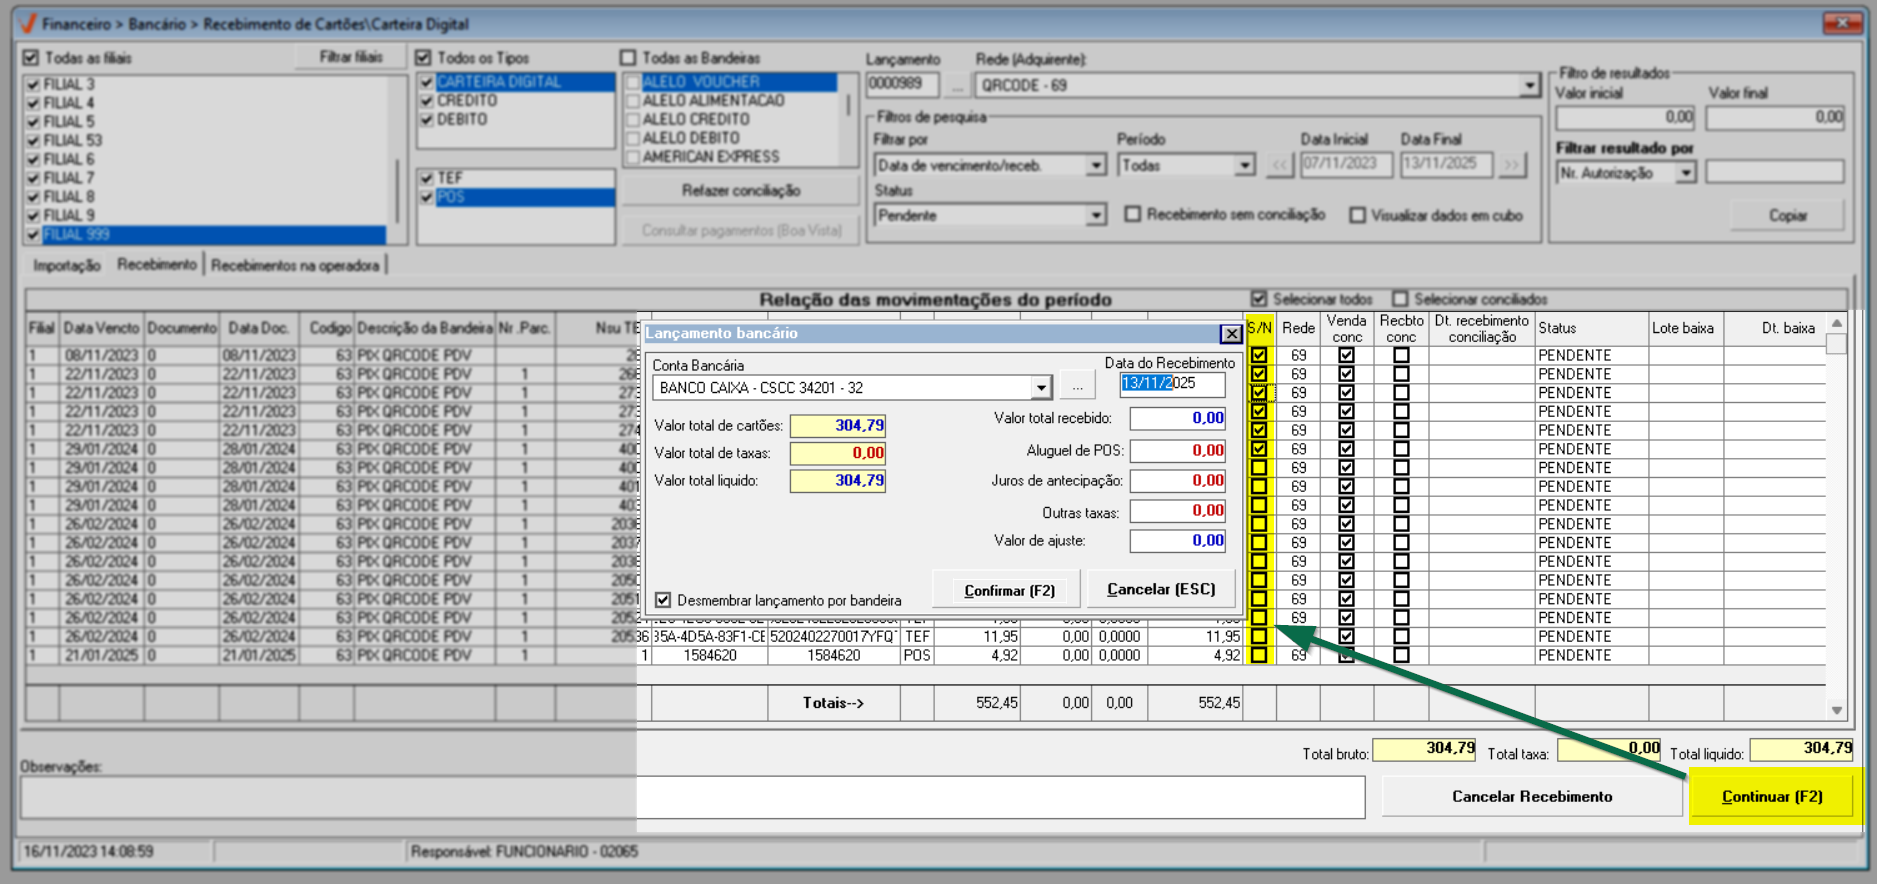This screenshot has width=1877, height=884.
Task: Enable Recebimento sem conciliação checkbox
Action: pos(1133,215)
